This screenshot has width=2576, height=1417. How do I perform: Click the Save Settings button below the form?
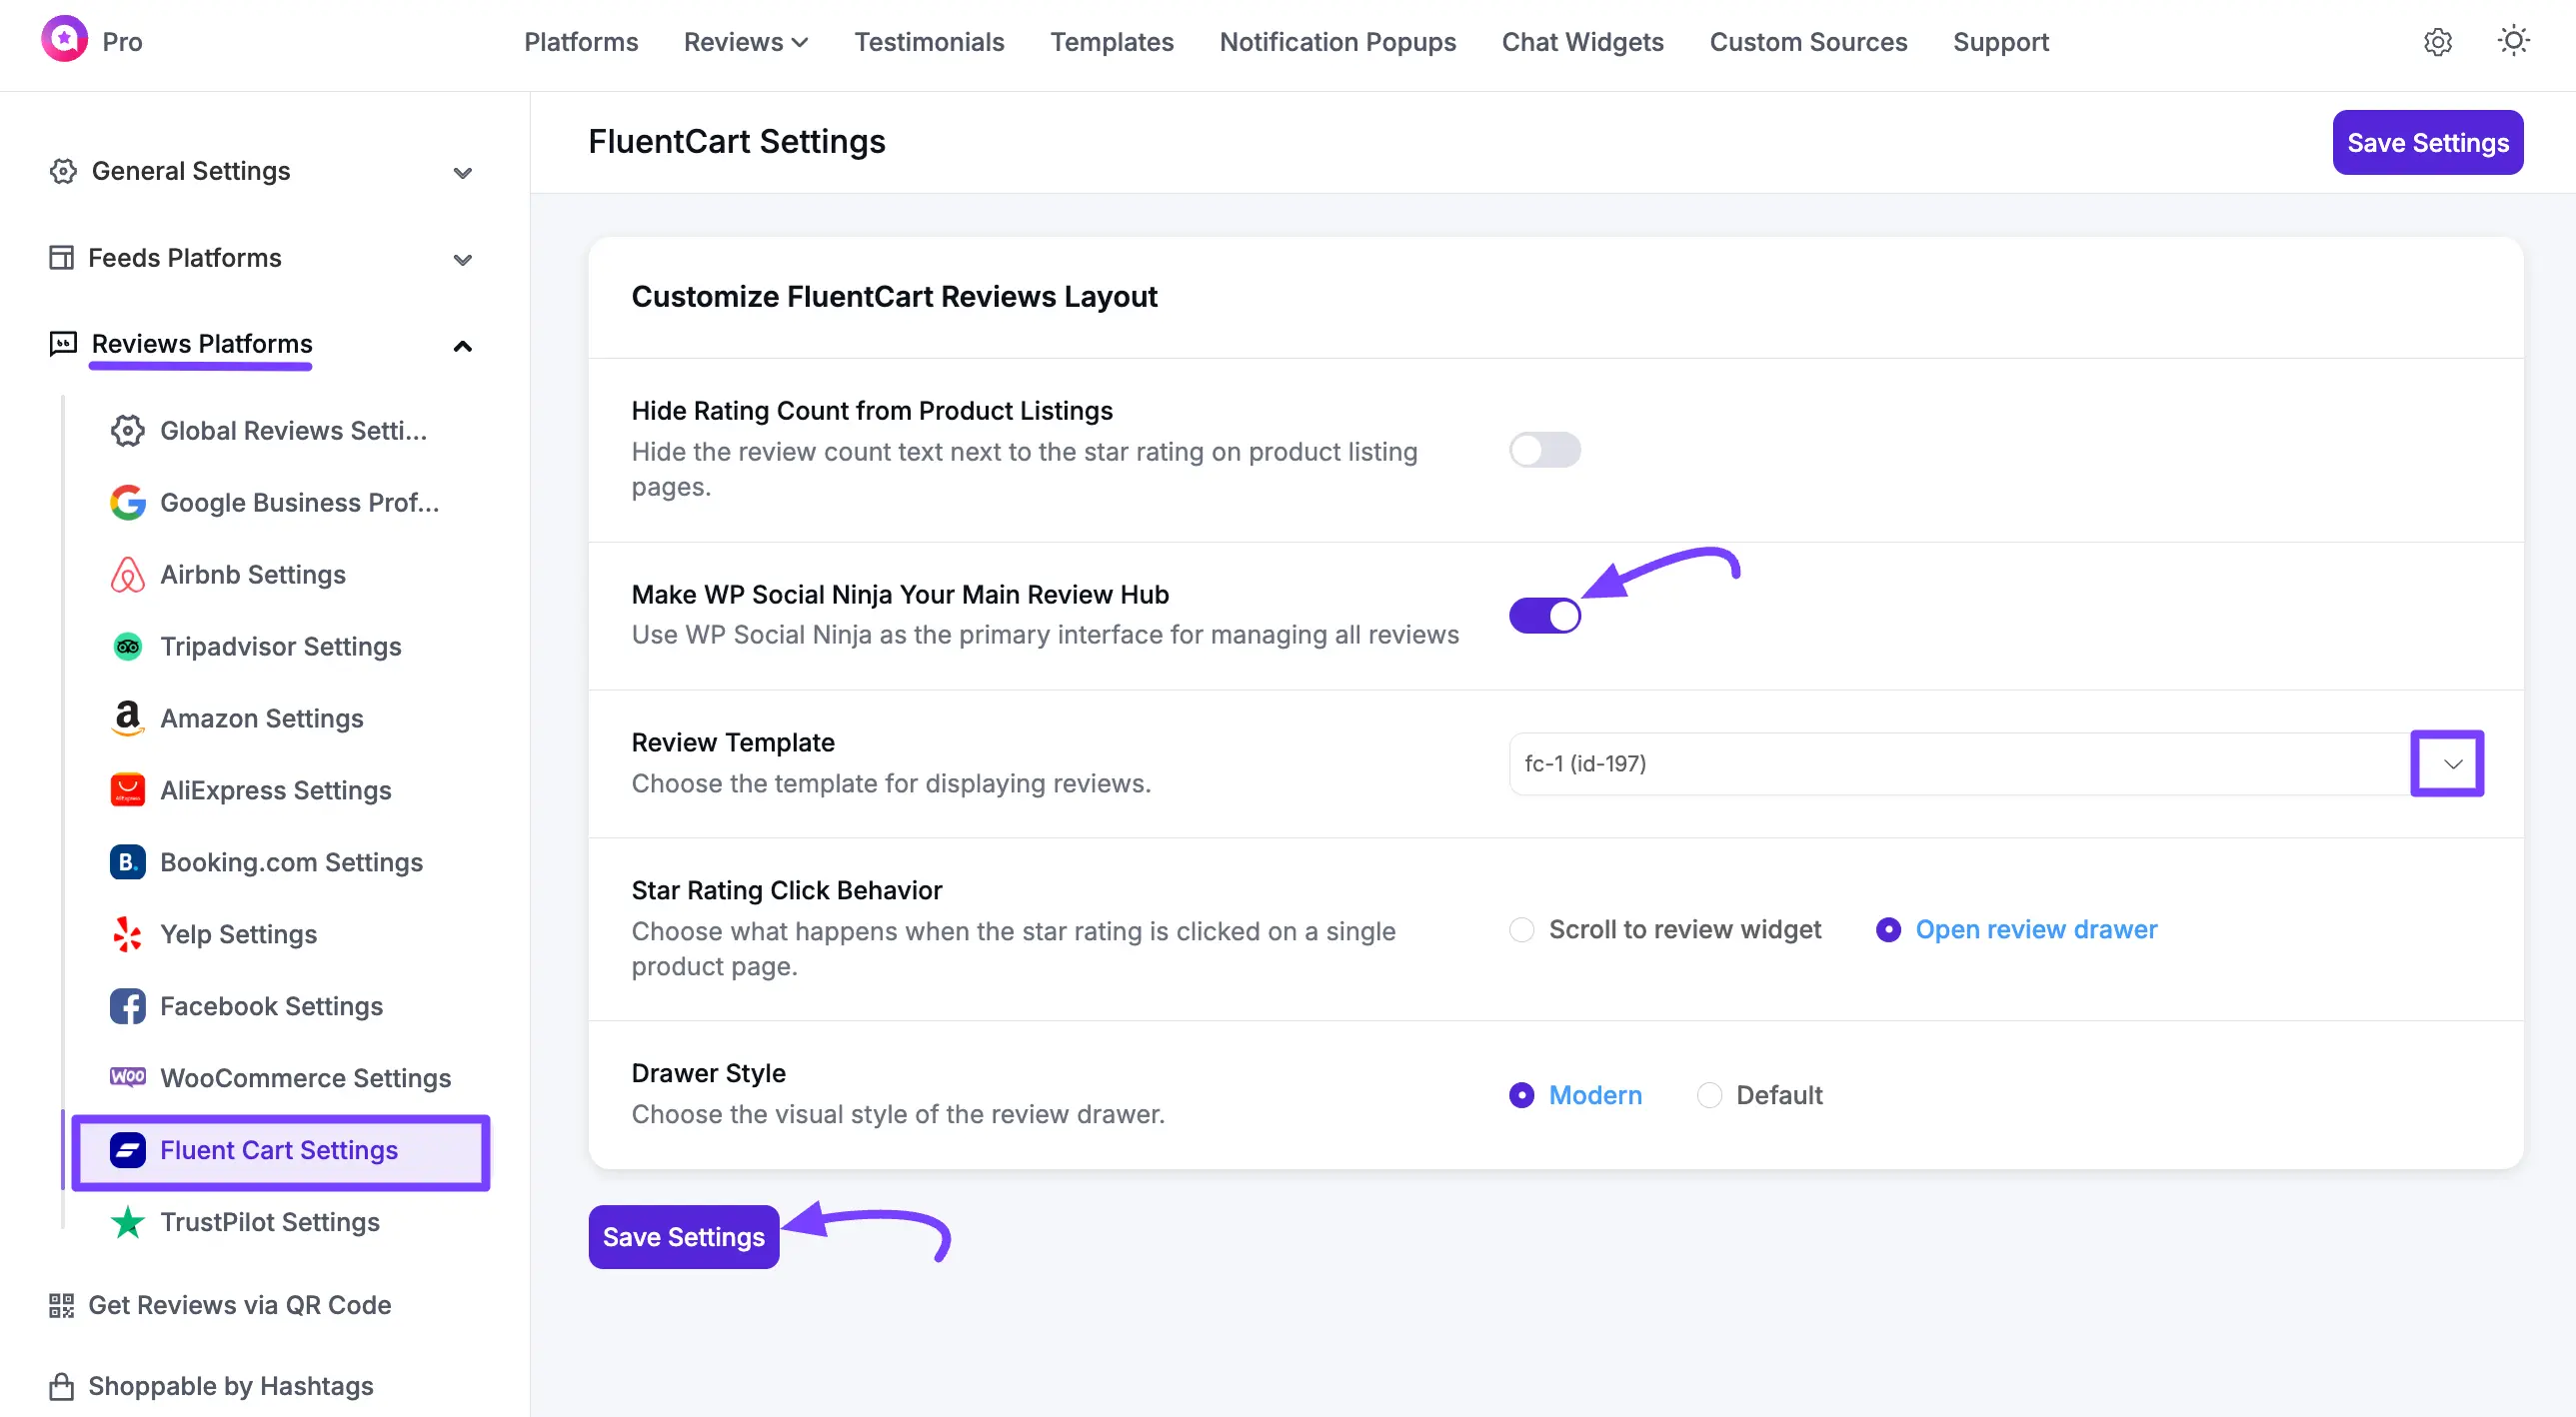683,1236
